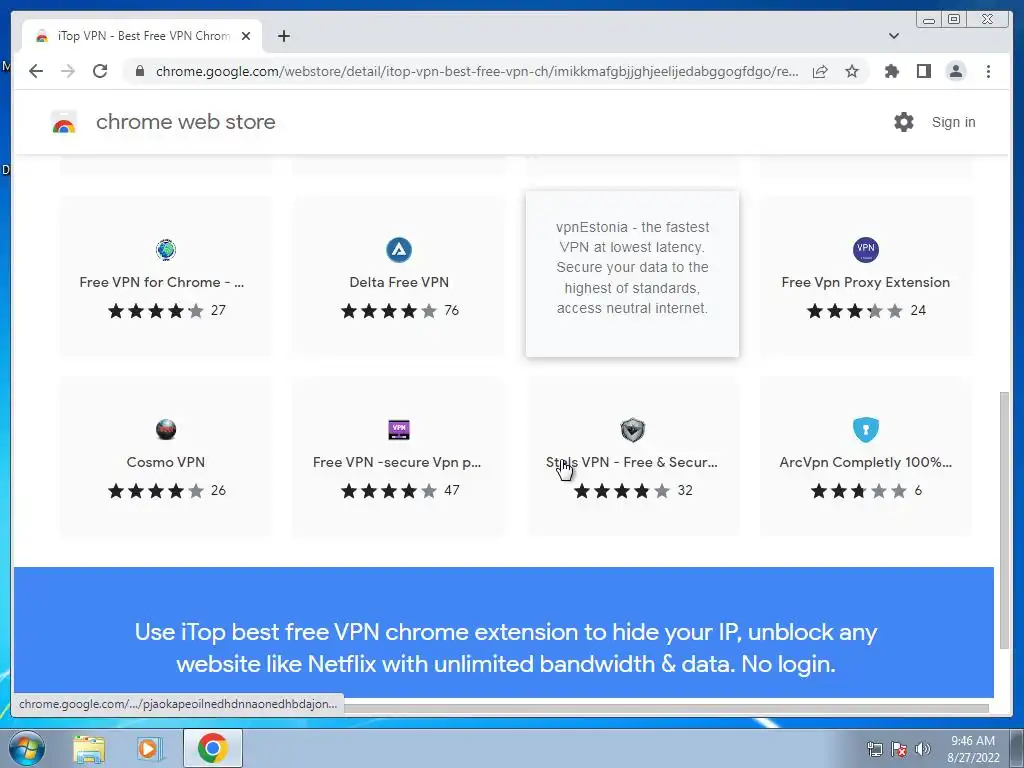Open File Explorer from the taskbar

click(x=89, y=748)
